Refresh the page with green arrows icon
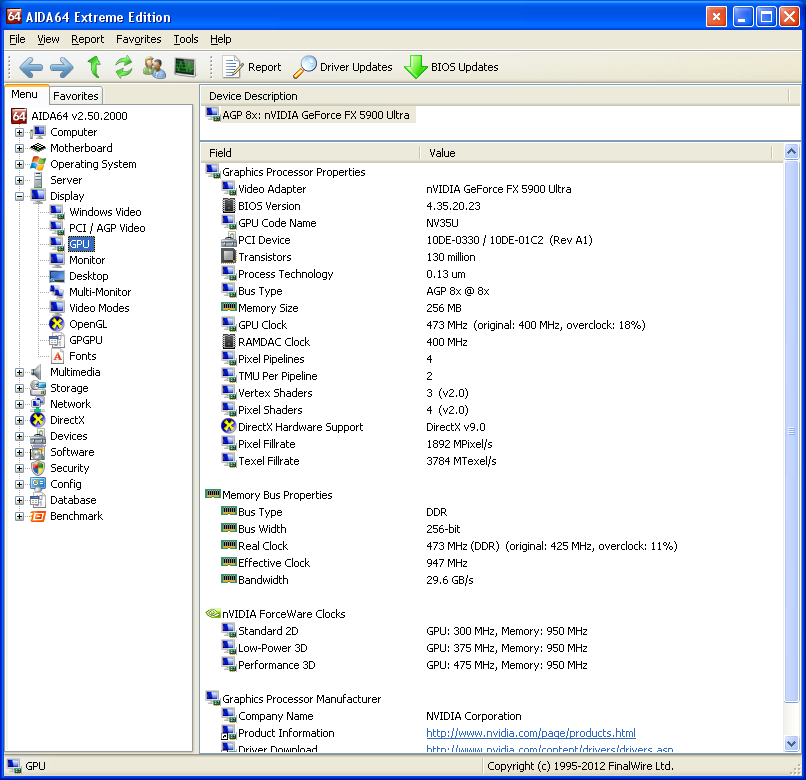 point(123,67)
